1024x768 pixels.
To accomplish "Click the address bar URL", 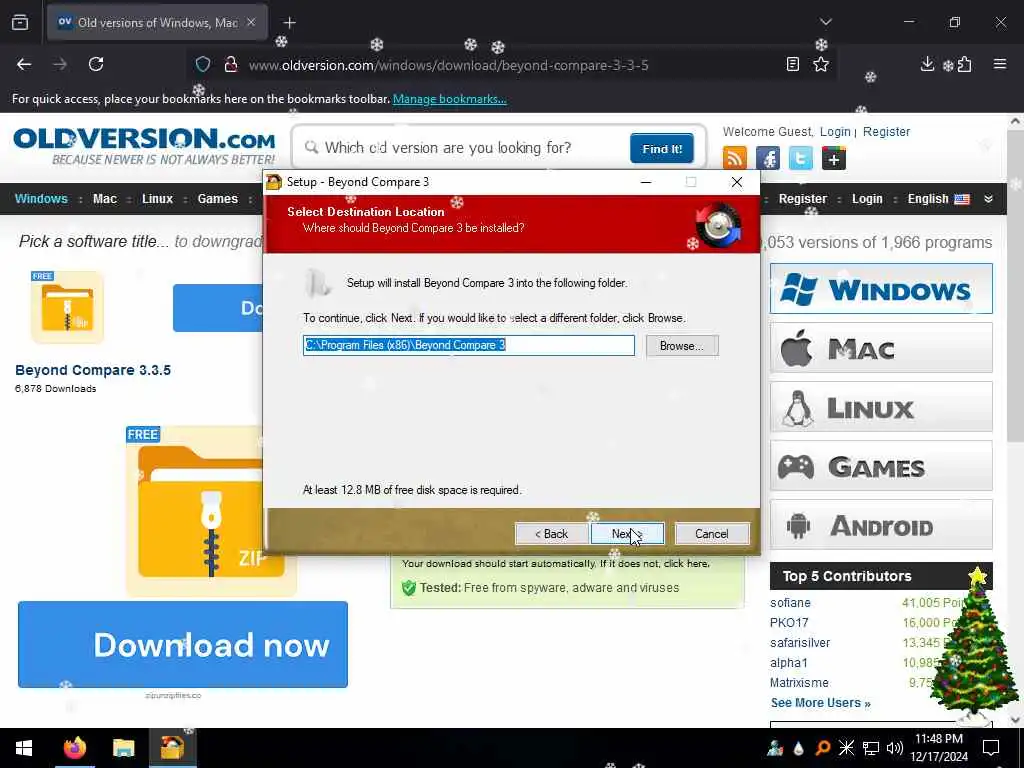I will point(448,65).
